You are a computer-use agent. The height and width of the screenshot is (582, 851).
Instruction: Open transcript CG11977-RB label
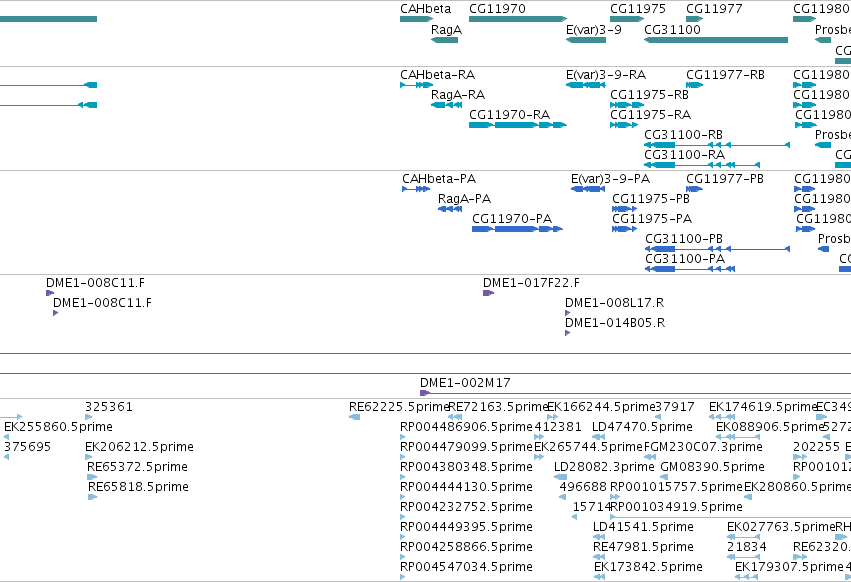coord(725,75)
